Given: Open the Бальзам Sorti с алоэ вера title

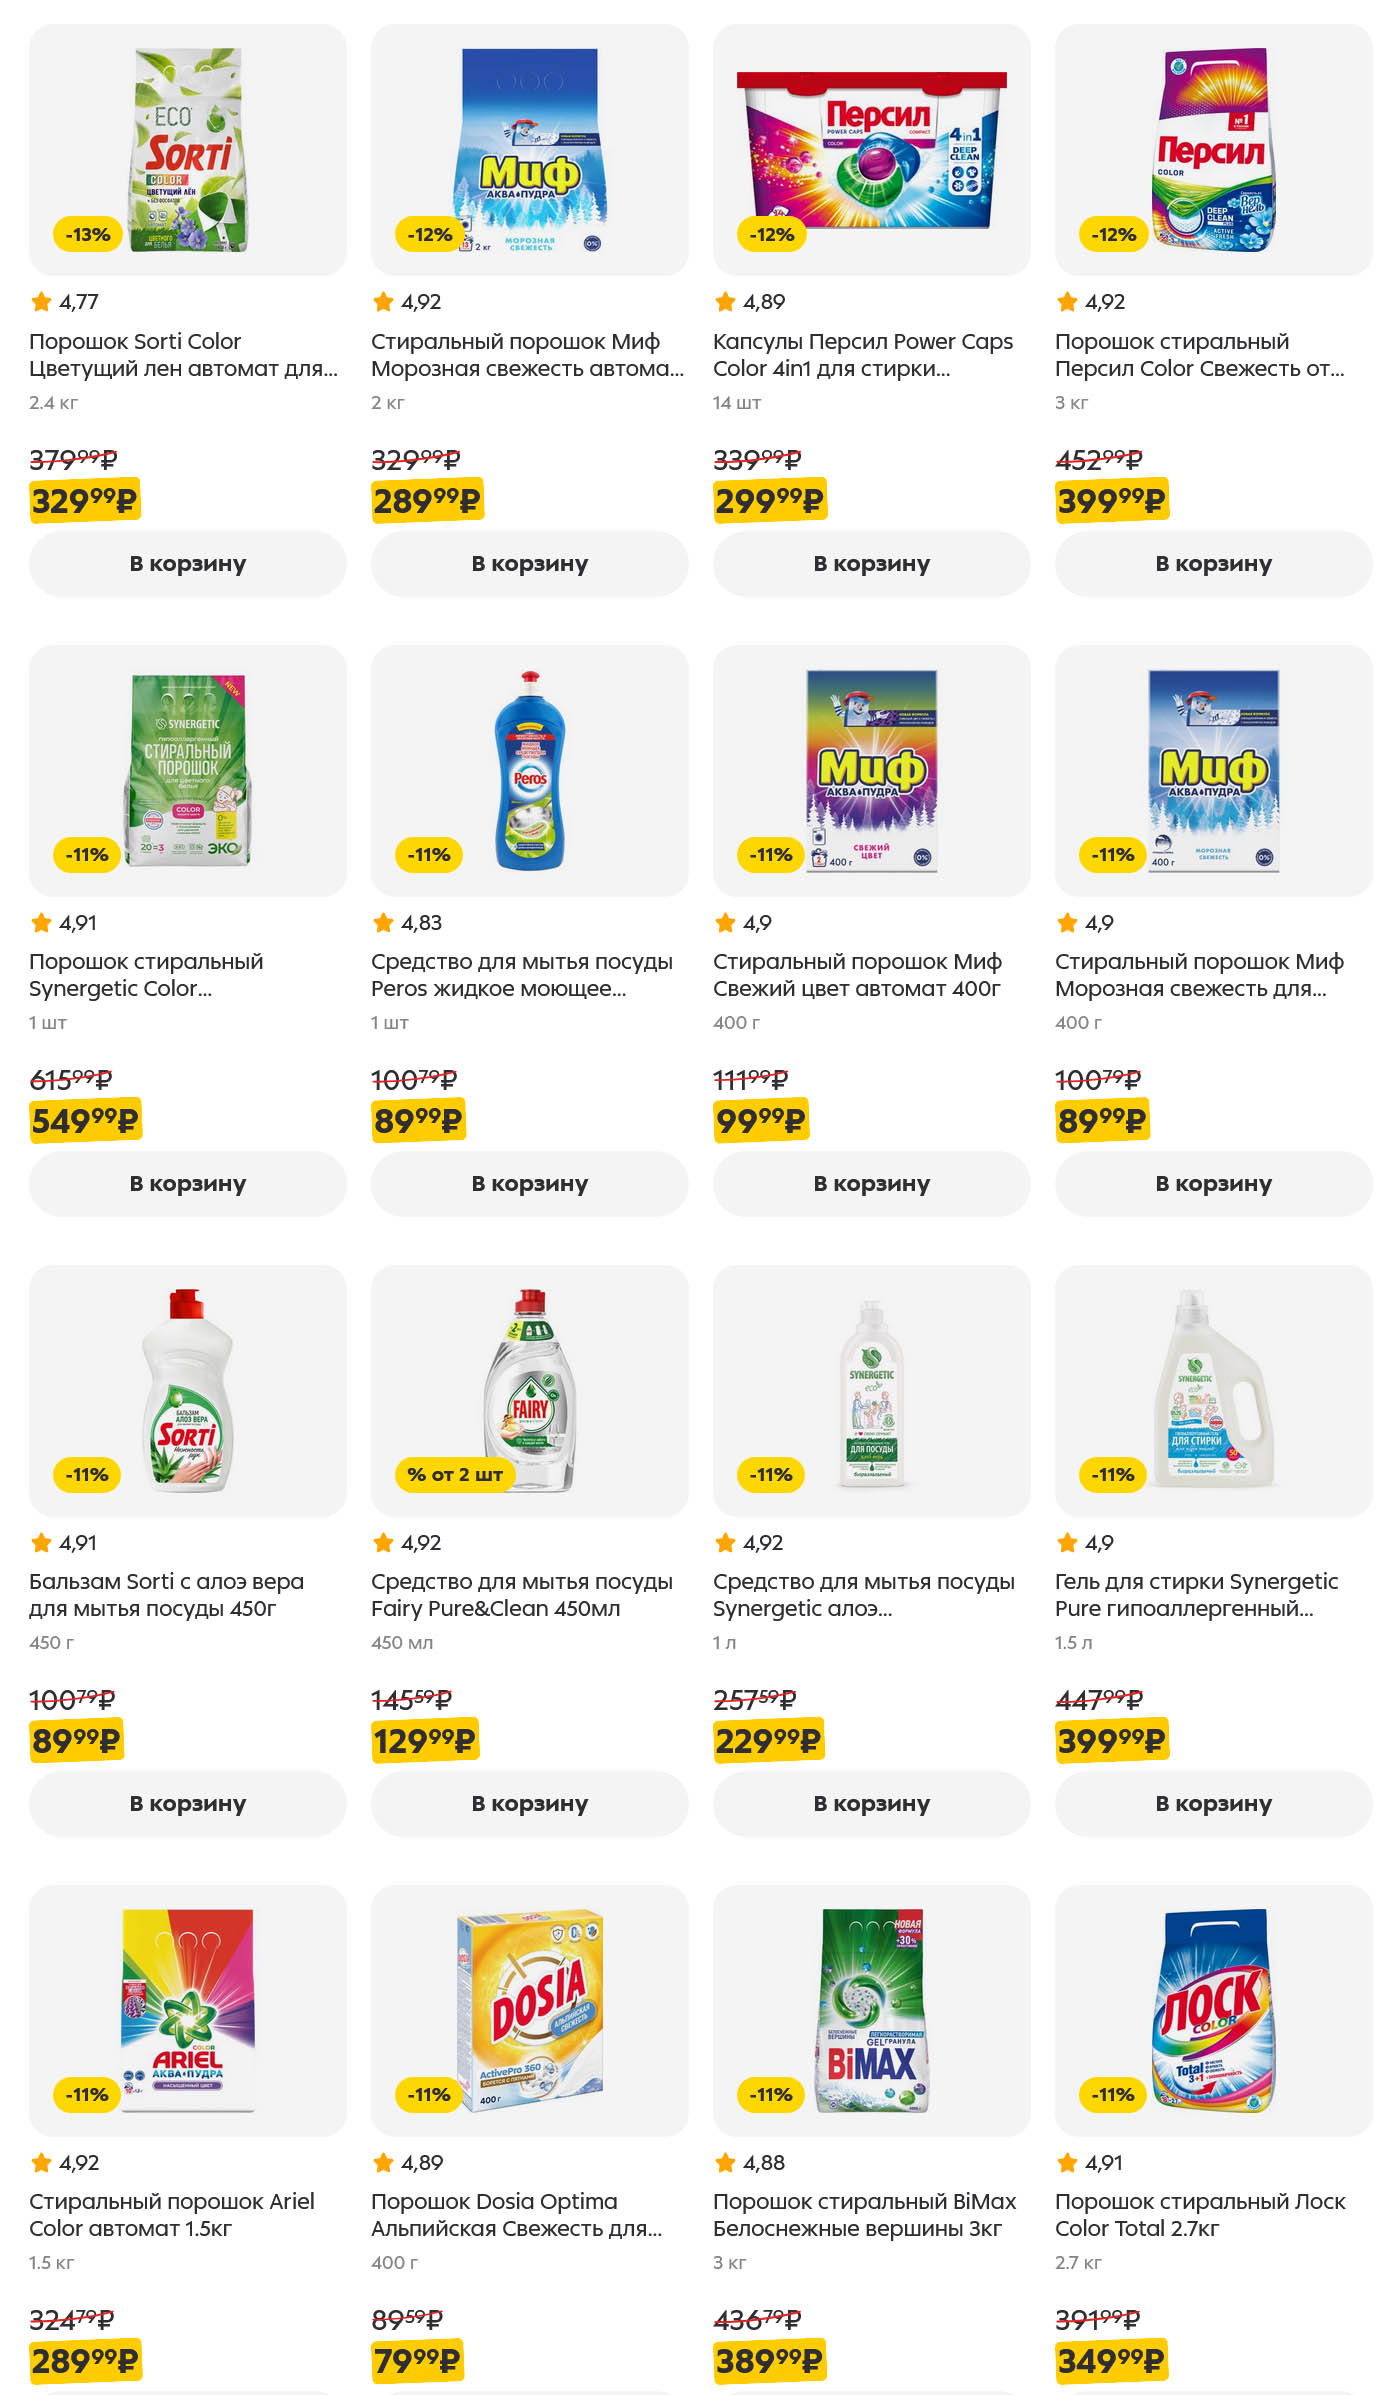Looking at the screenshot, I should pyautogui.click(x=166, y=1595).
